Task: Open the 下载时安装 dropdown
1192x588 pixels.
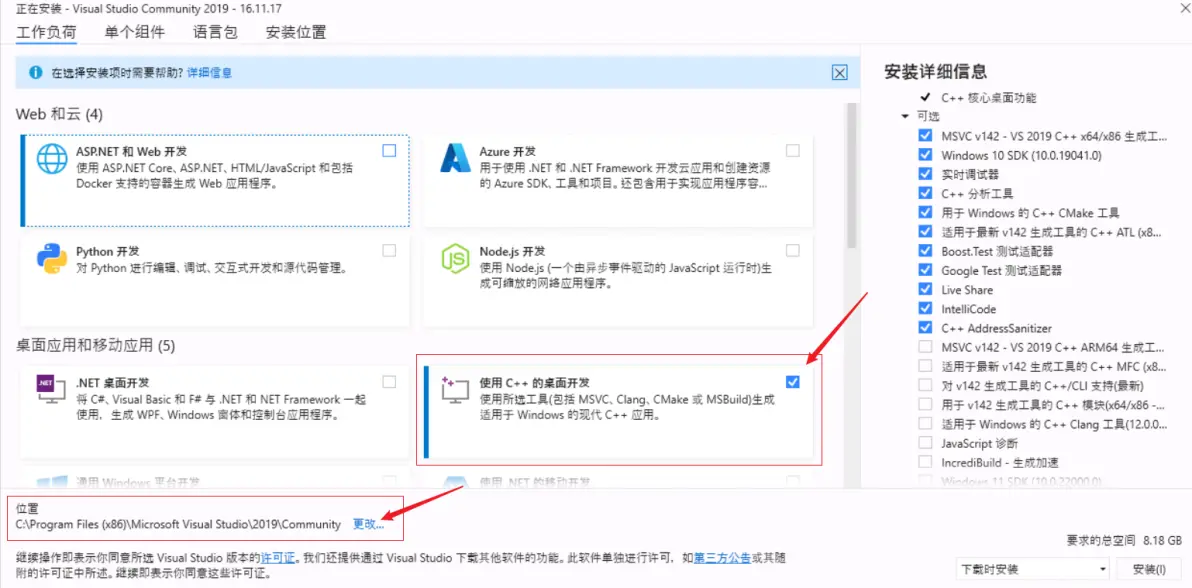Action: (x=1033, y=569)
